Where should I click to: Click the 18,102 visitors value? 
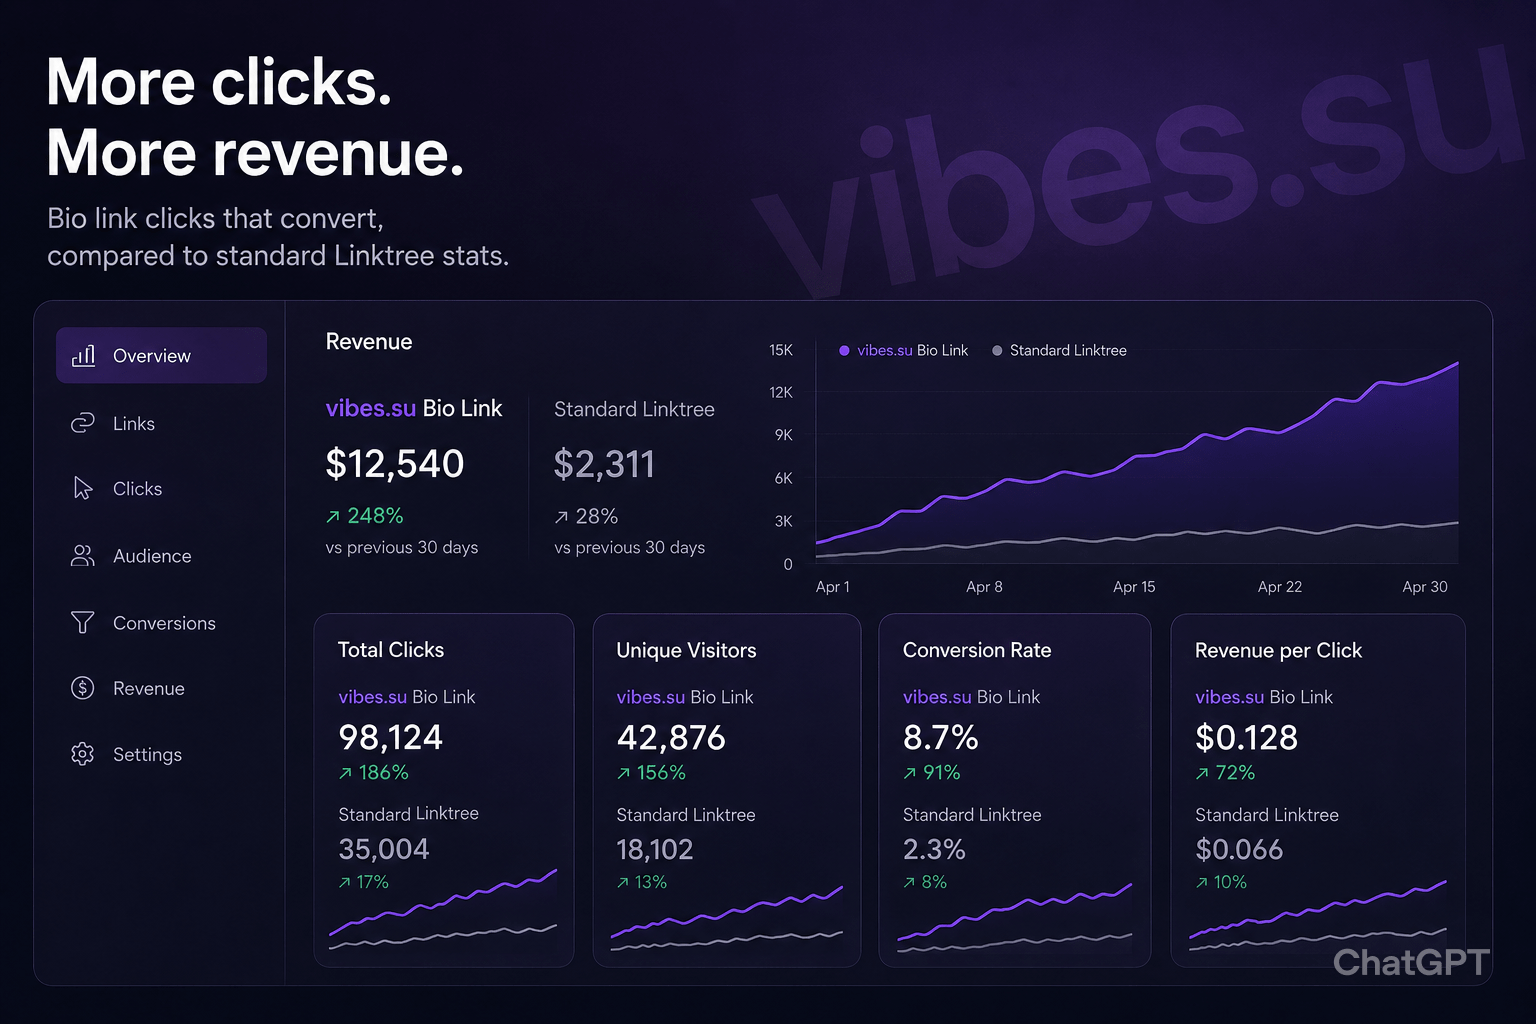(655, 849)
